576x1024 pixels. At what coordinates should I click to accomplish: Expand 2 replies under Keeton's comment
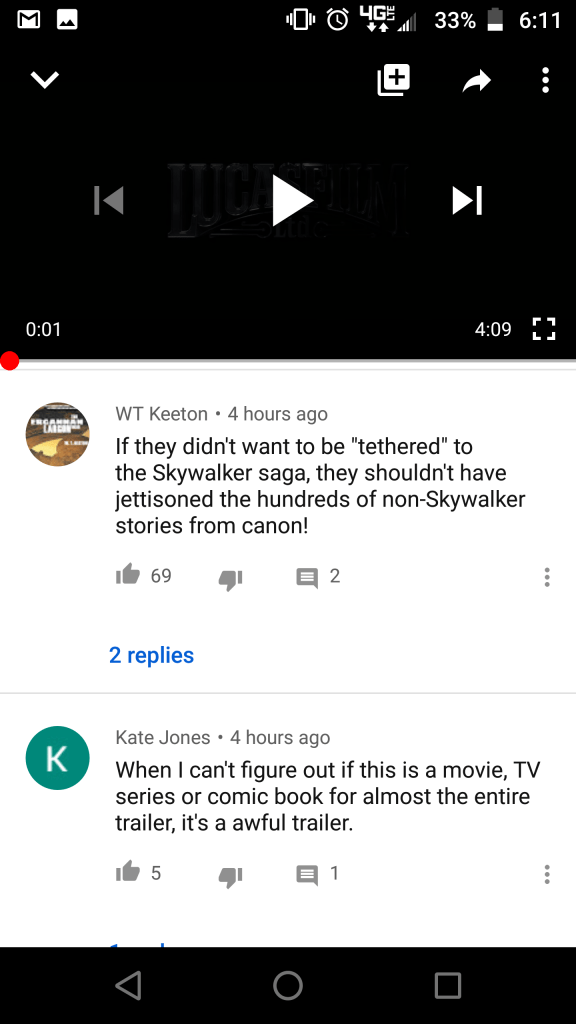coord(152,655)
